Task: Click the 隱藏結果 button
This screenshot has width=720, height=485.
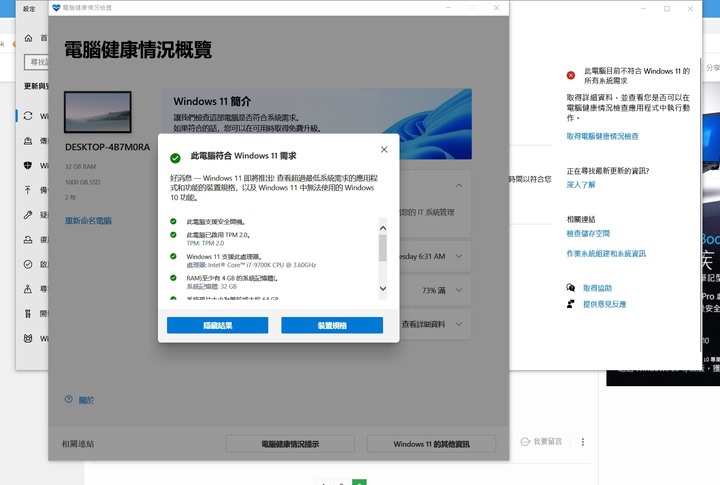Action: (x=218, y=325)
